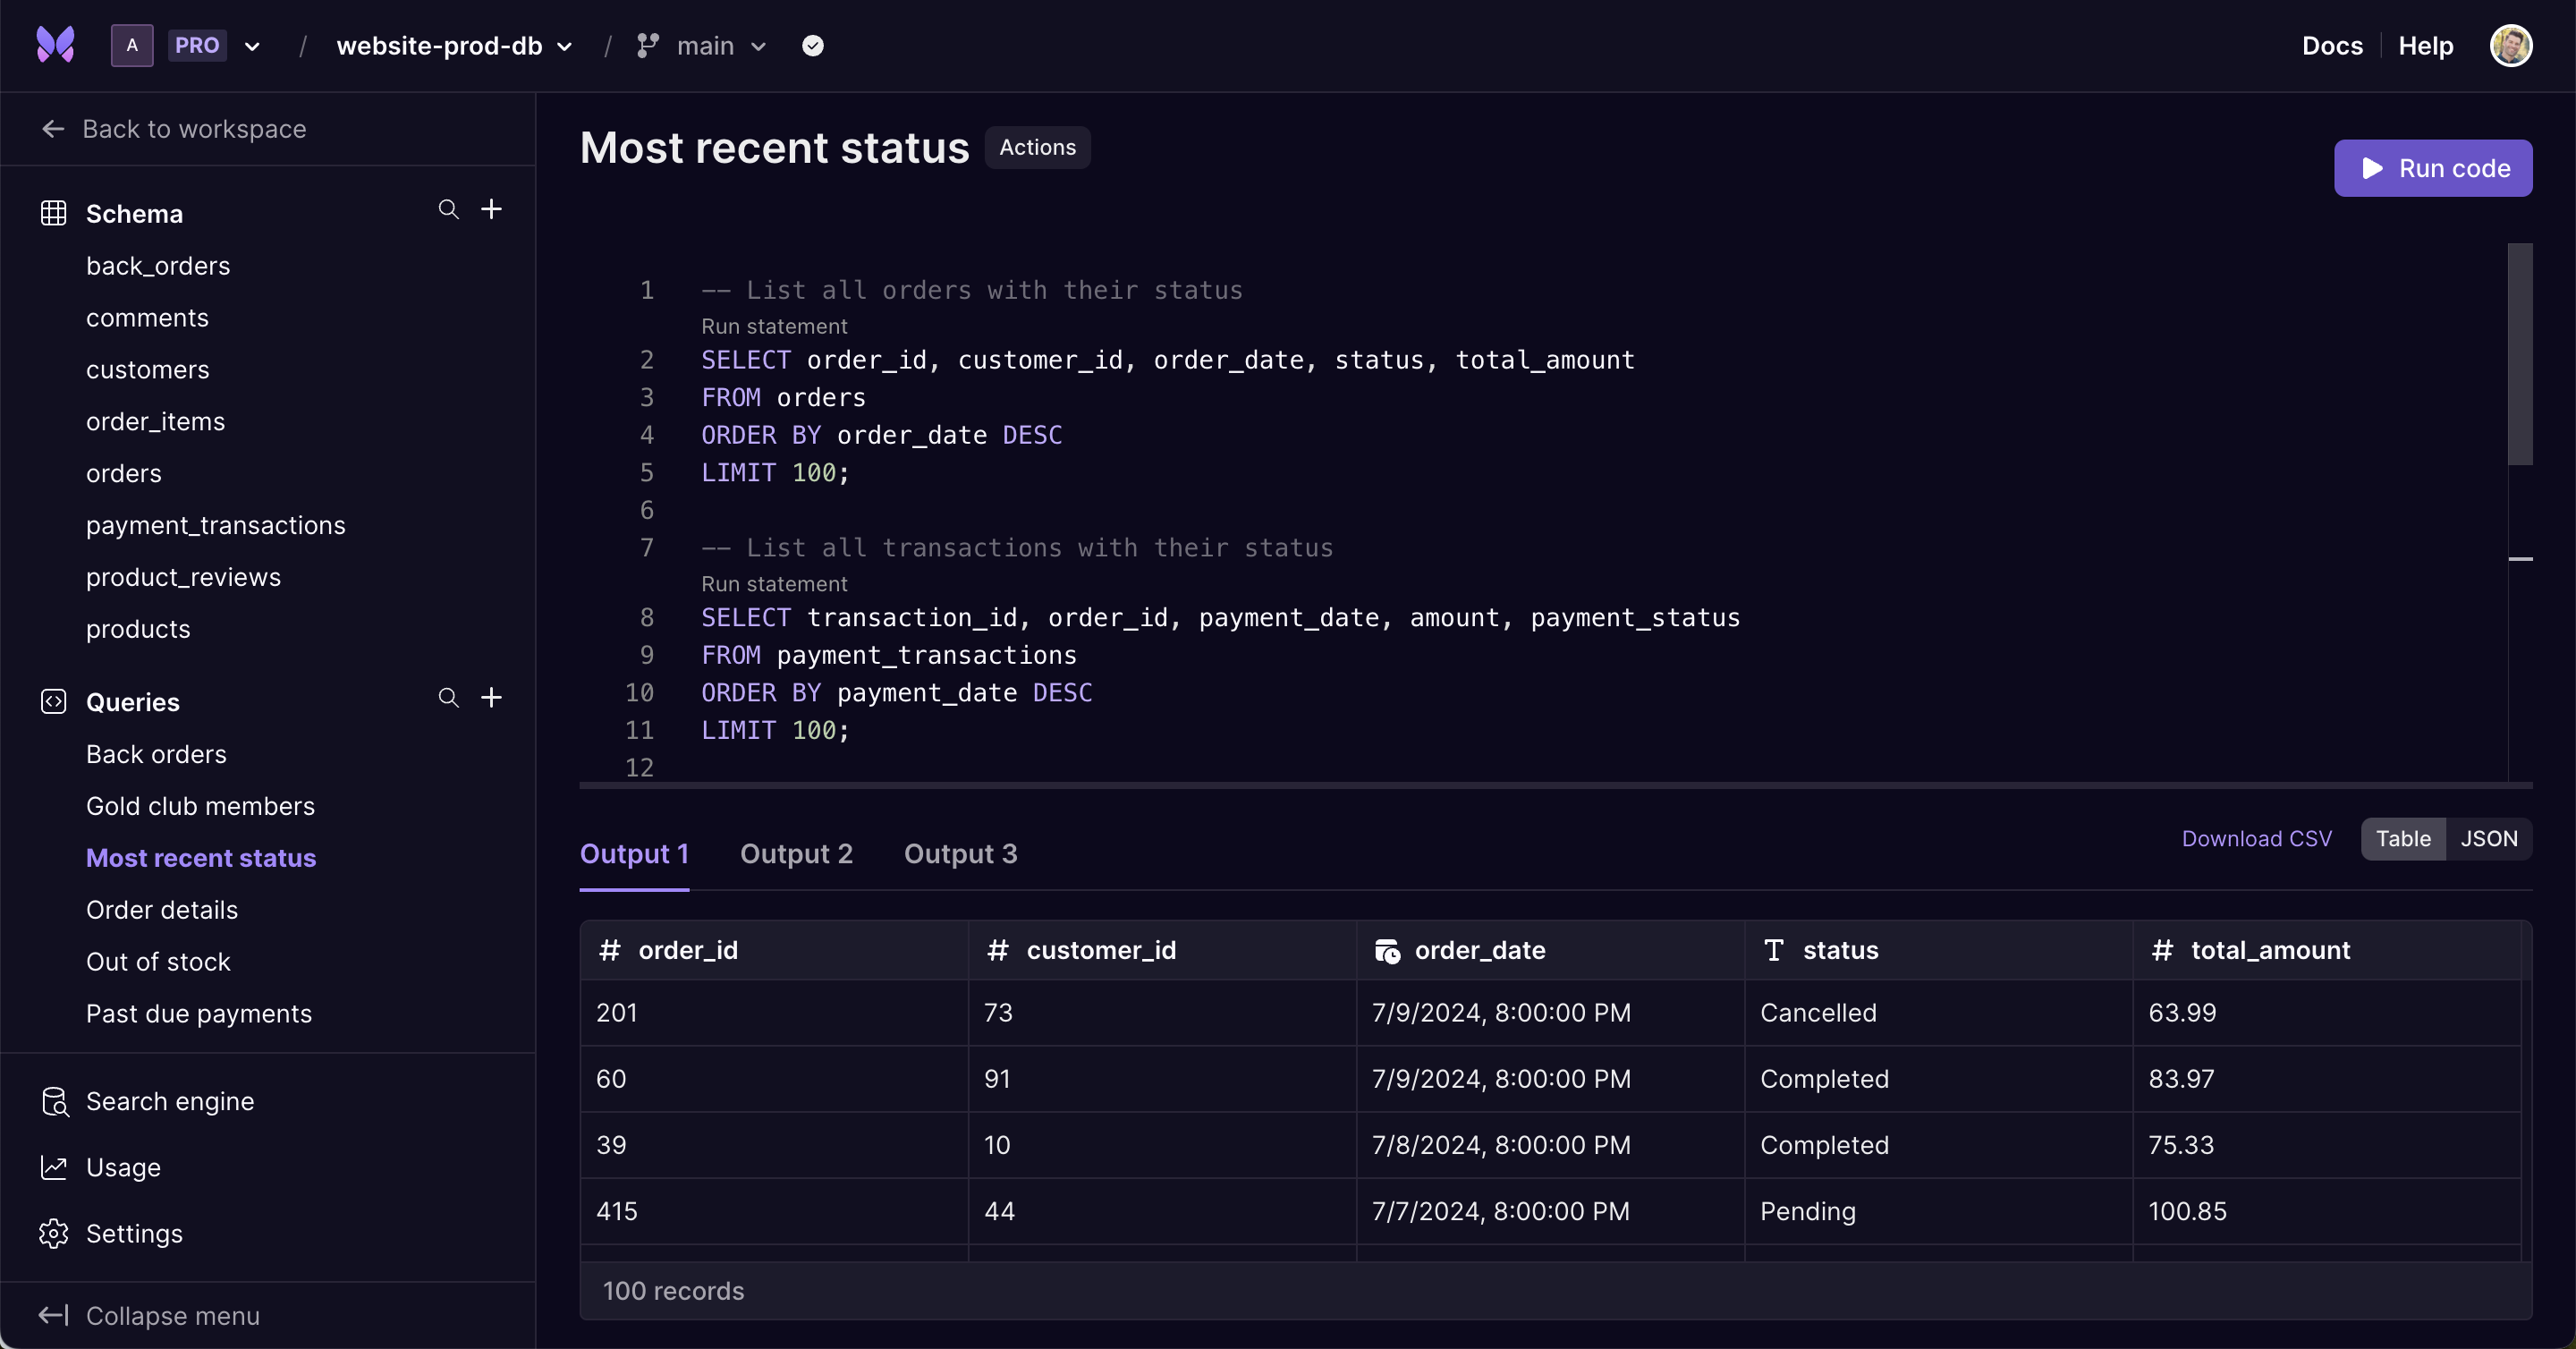Screen dimensions: 2576x1349
Task: Click the add new Schema icon
Action: click(491, 209)
